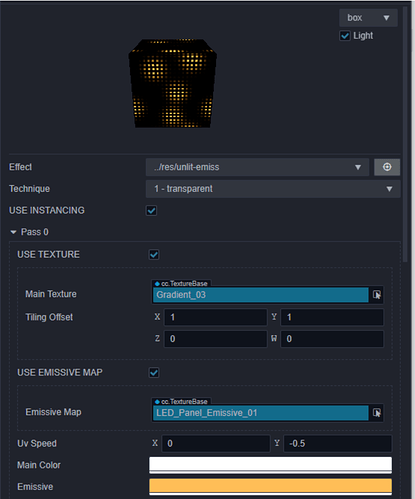Turn off USE EMISSIVE MAP
The width and height of the screenshot is (415, 499).
click(x=154, y=373)
